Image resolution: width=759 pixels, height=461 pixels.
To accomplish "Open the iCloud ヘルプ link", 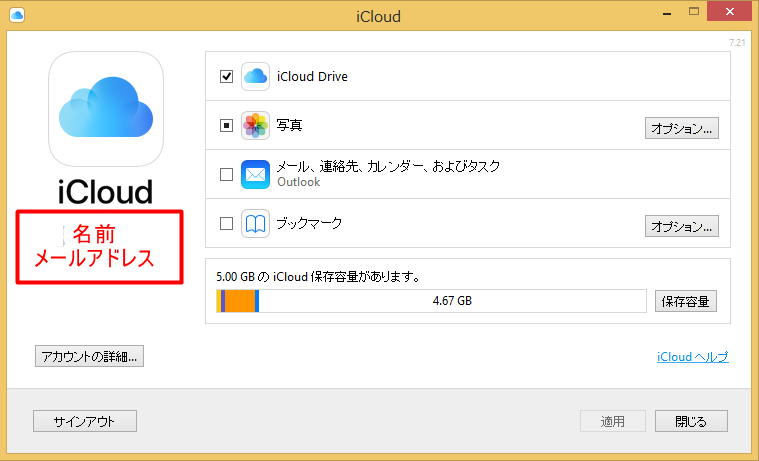I will coord(693,357).
